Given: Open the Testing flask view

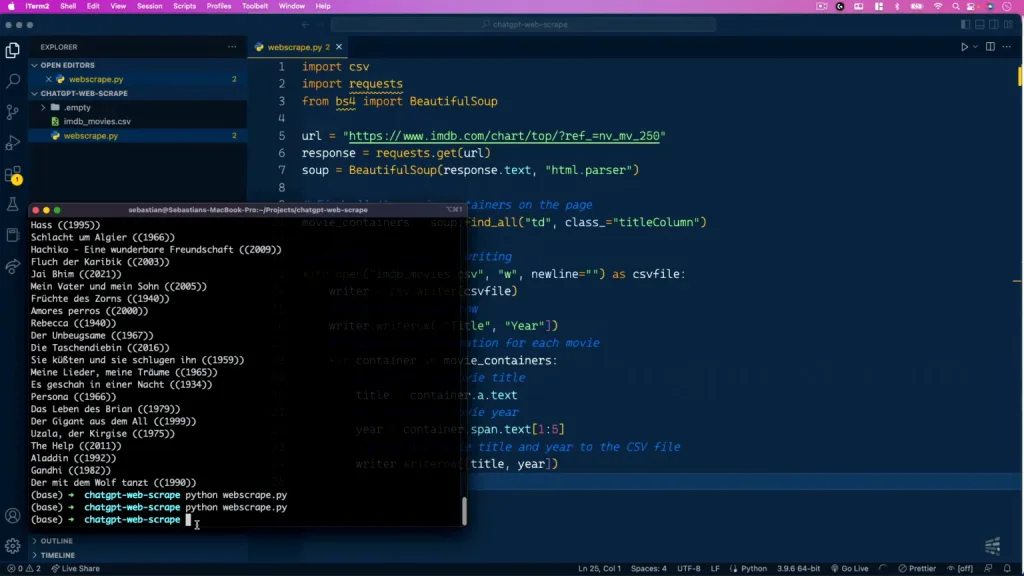Looking at the screenshot, I should (x=12, y=204).
